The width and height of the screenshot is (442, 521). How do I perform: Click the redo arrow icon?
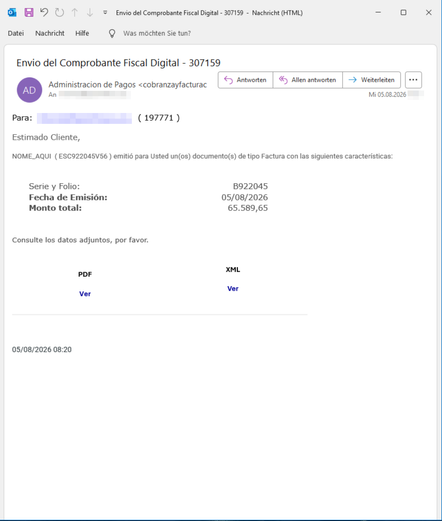click(x=59, y=13)
